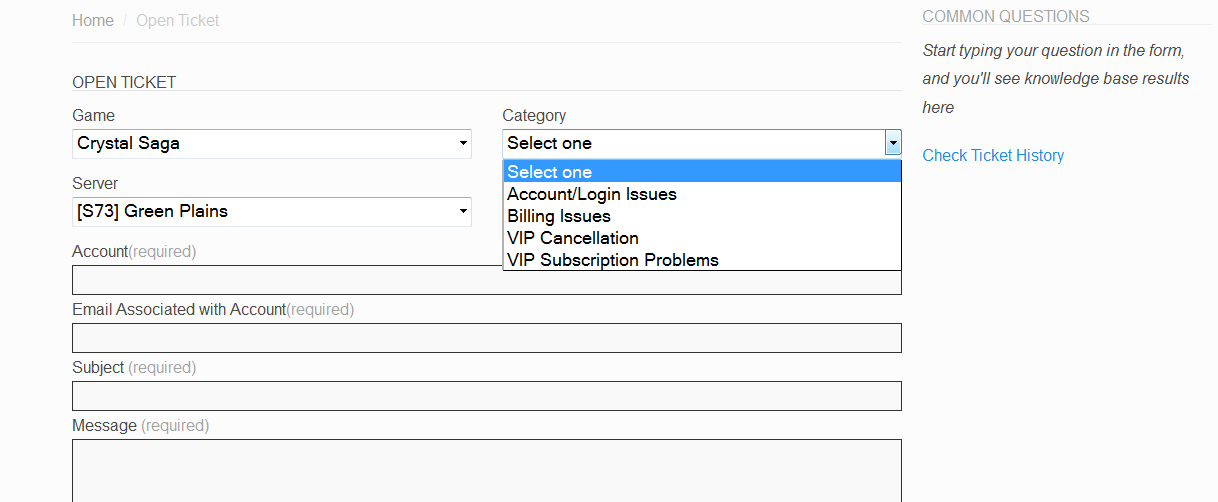Open the Server dropdown showing Green Plains
This screenshot has height=502, width=1218.
271,212
